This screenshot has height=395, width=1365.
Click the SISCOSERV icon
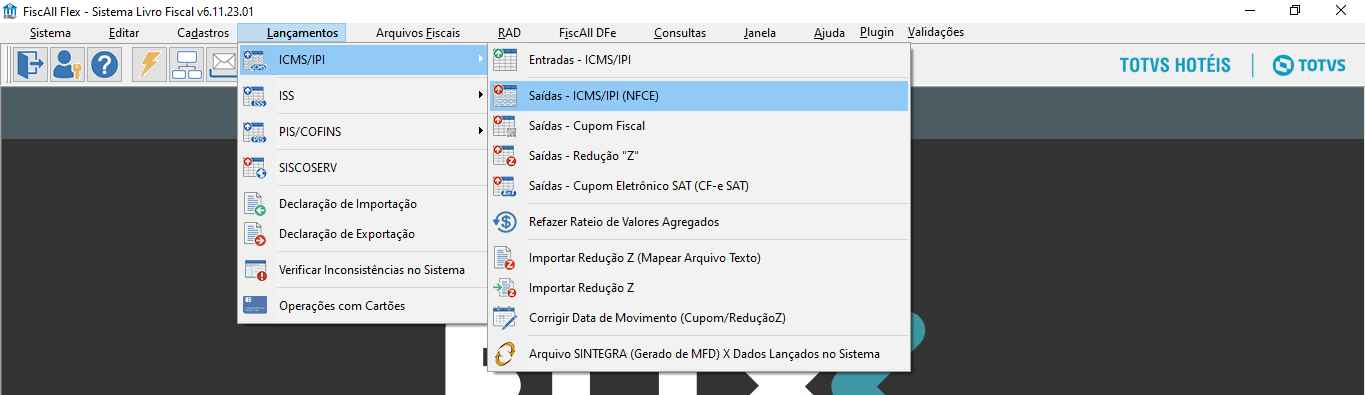255,167
